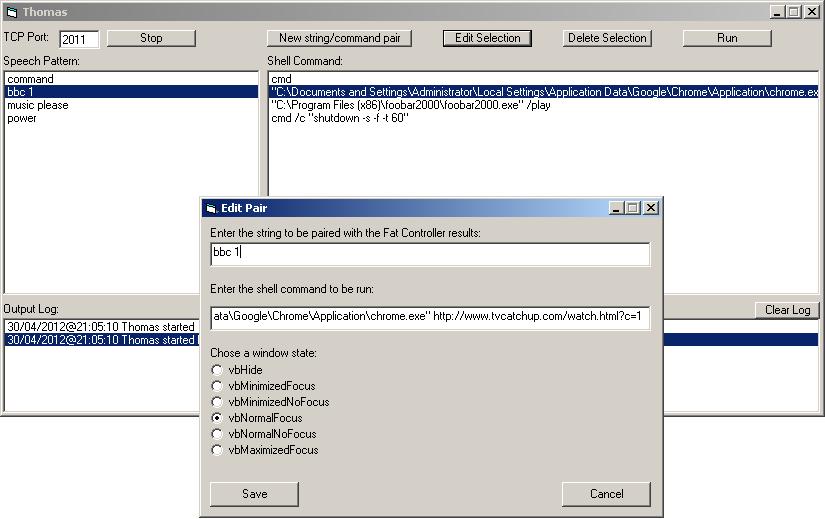This screenshot has height=519, width=825.
Task: Click the Thomas window title bar icon
Action: 12,12
